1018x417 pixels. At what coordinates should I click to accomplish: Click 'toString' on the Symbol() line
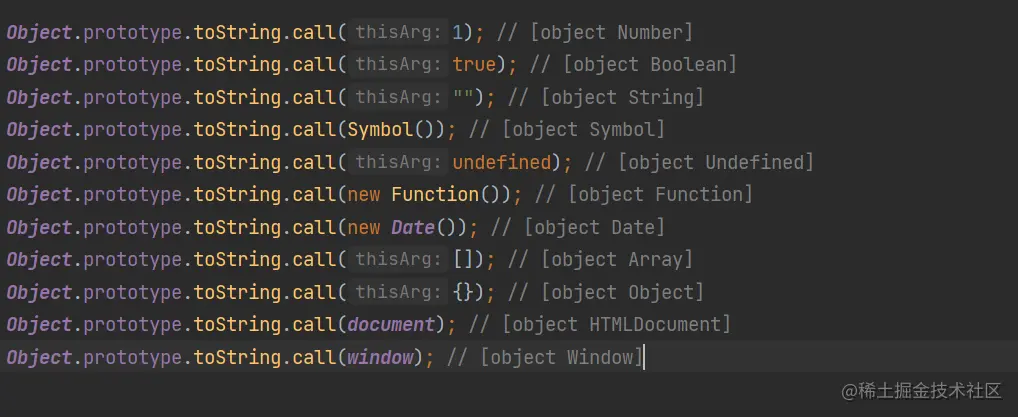(x=236, y=130)
